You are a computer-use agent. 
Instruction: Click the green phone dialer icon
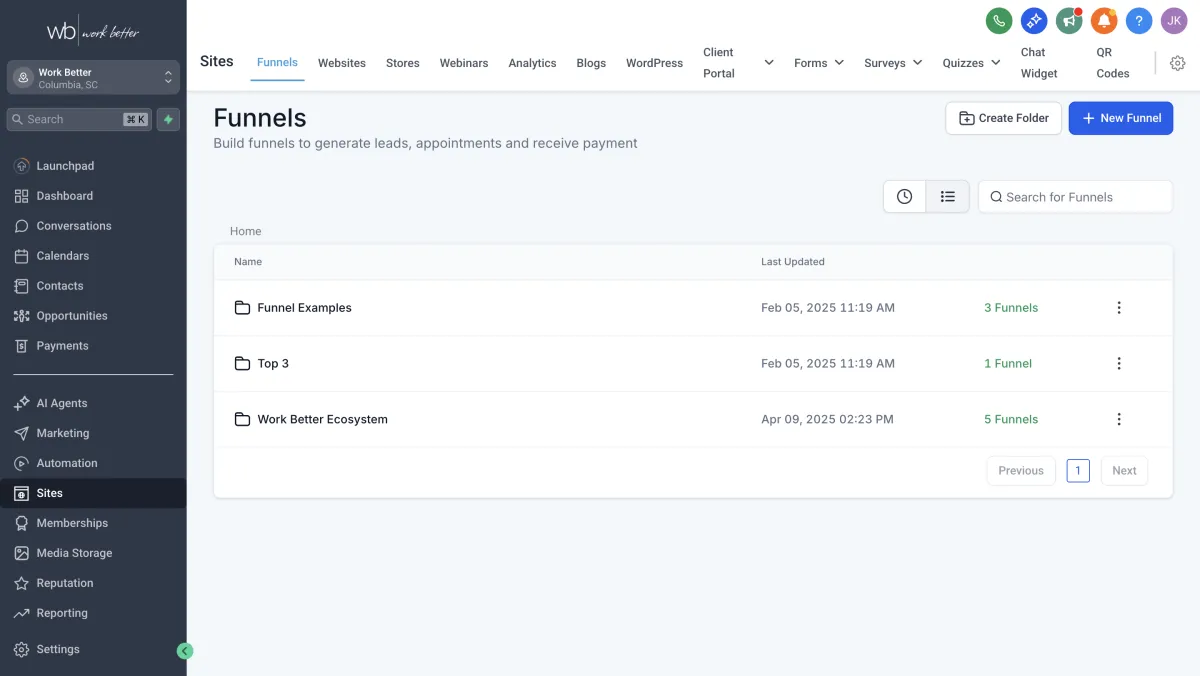(x=998, y=21)
